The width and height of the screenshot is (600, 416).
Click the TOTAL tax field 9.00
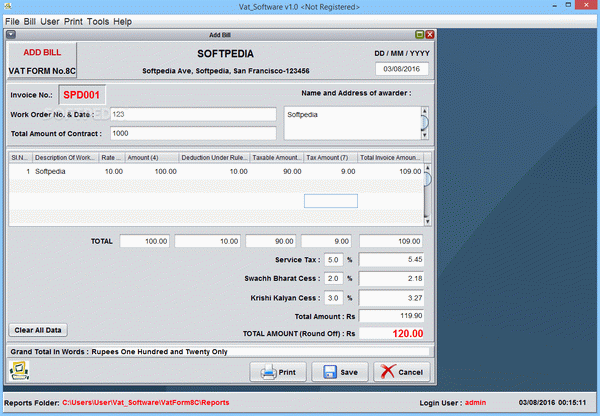(x=326, y=241)
